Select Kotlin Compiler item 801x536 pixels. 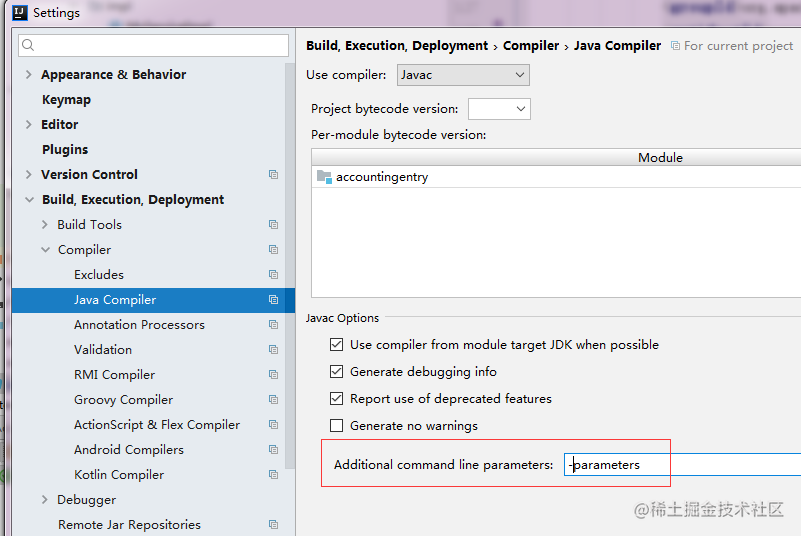[x=119, y=475]
